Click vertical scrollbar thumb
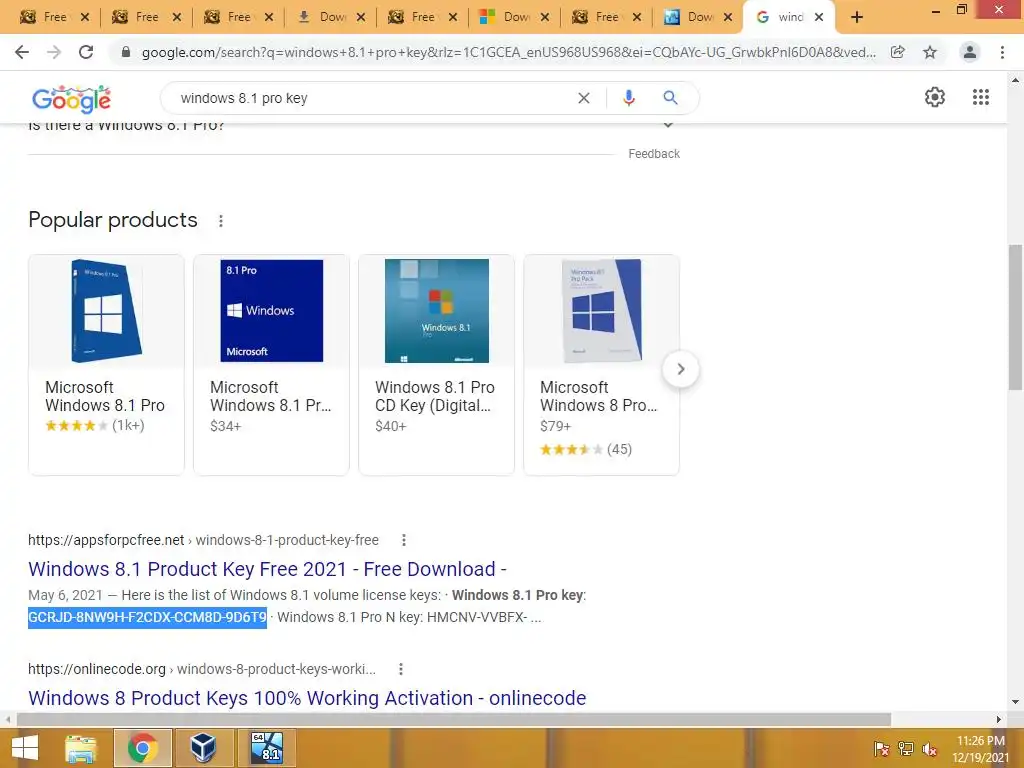 click(1015, 317)
